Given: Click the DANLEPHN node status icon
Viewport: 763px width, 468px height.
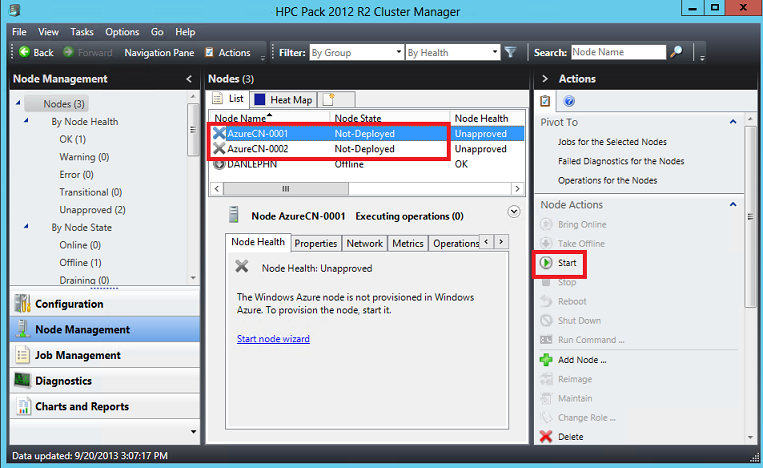Looking at the screenshot, I should [219, 164].
